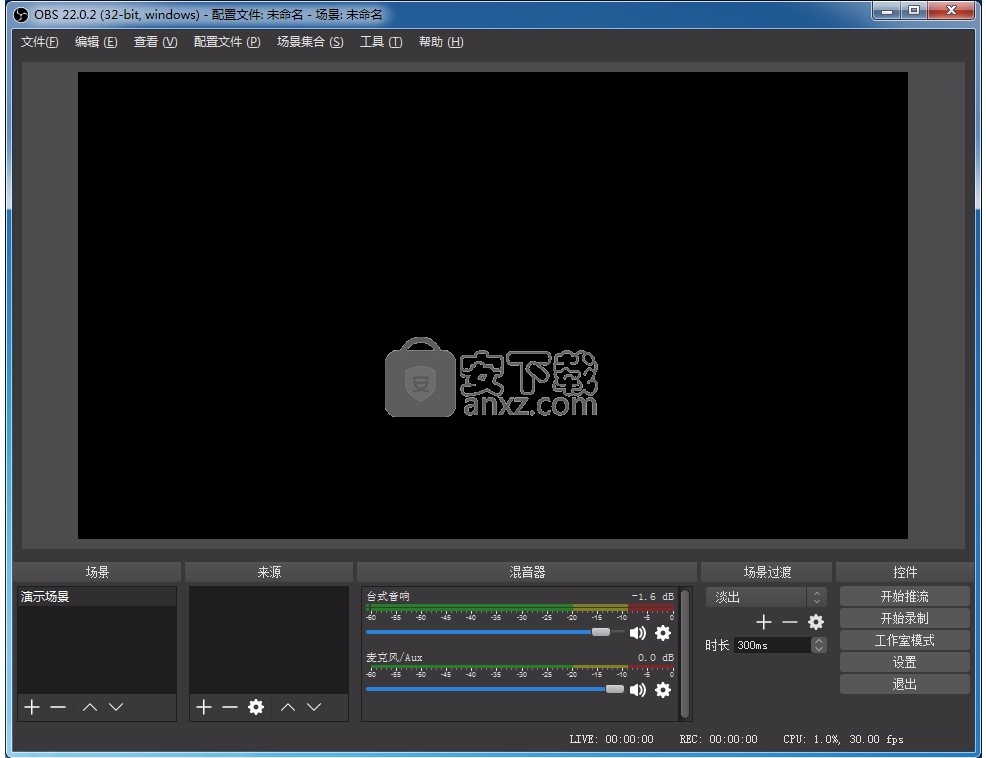986x758 pixels.
Task: Open 麦克风/Aux audio settings gear
Action: pyautogui.click(x=663, y=690)
